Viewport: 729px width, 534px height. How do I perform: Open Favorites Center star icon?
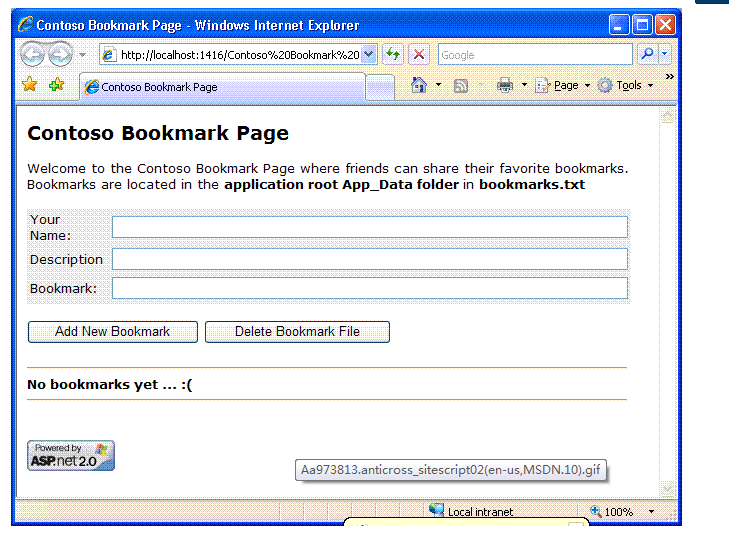pos(29,85)
